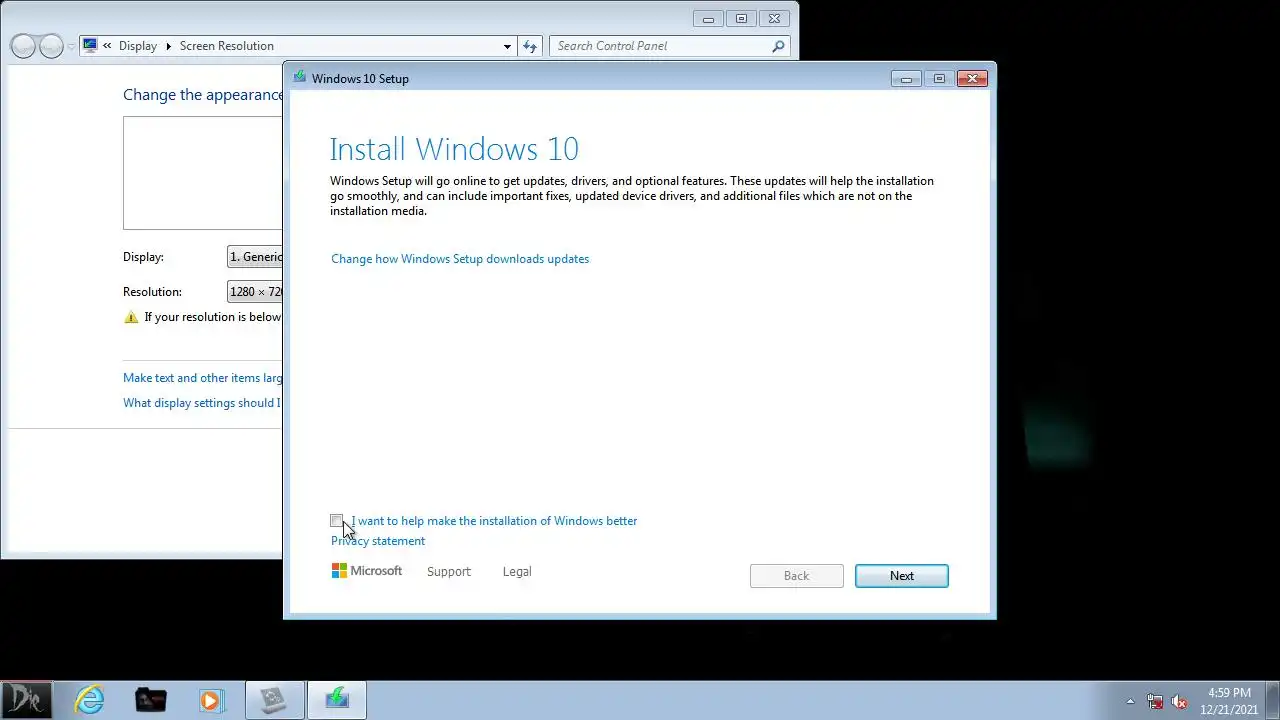Open the Support link

click(448, 572)
